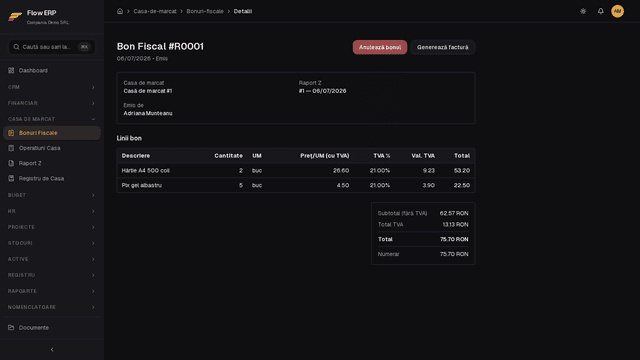Image resolution: width=640 pixels, height=360 pixels.
Task: Expand the Nomenclatoare section
Action: click(52, 307)
